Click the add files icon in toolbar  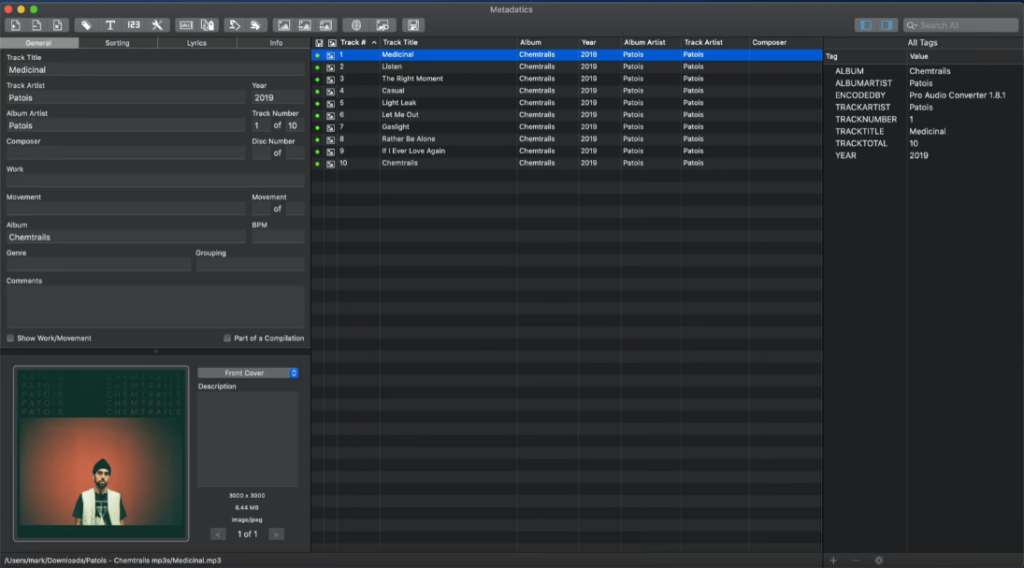point(16,25)
